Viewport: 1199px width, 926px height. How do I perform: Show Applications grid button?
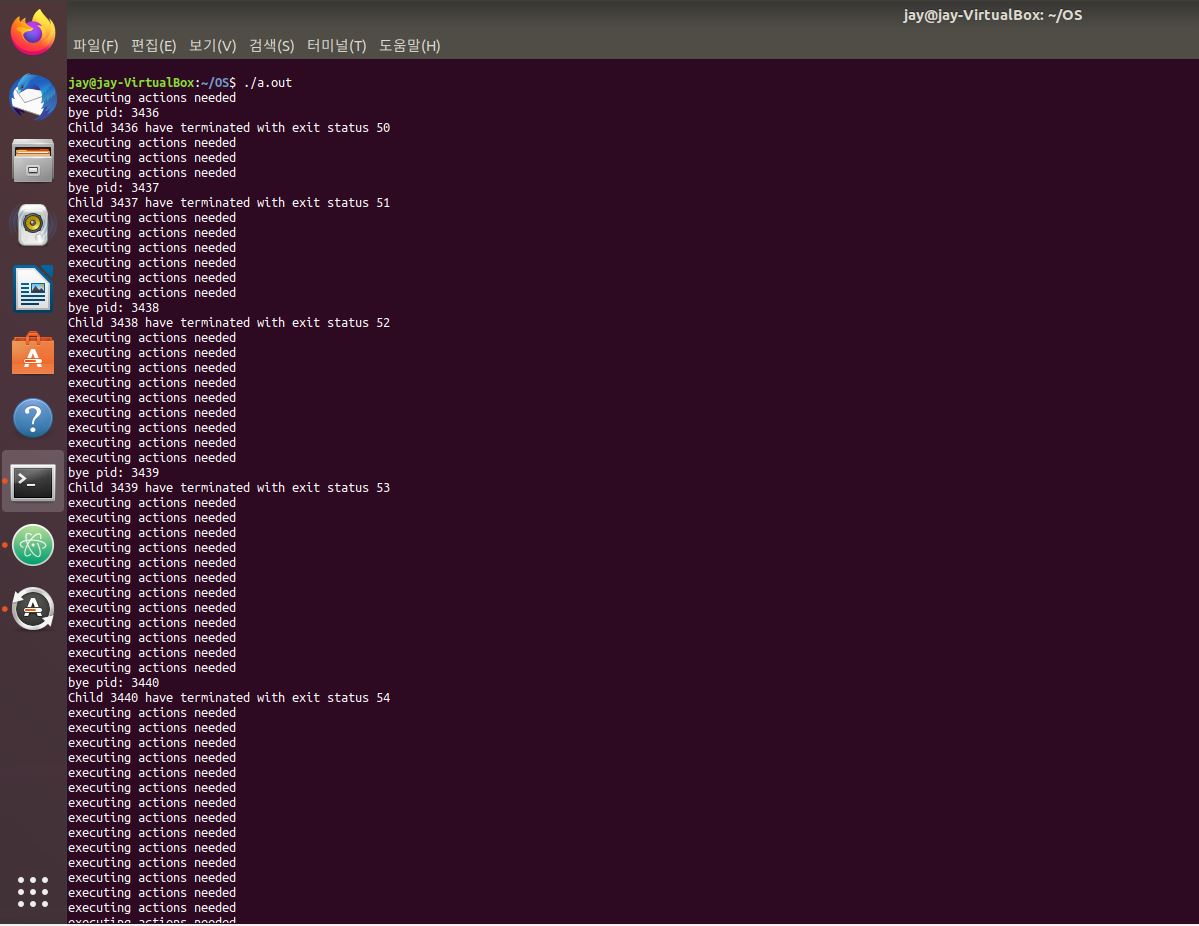click(x=33, y=892)
